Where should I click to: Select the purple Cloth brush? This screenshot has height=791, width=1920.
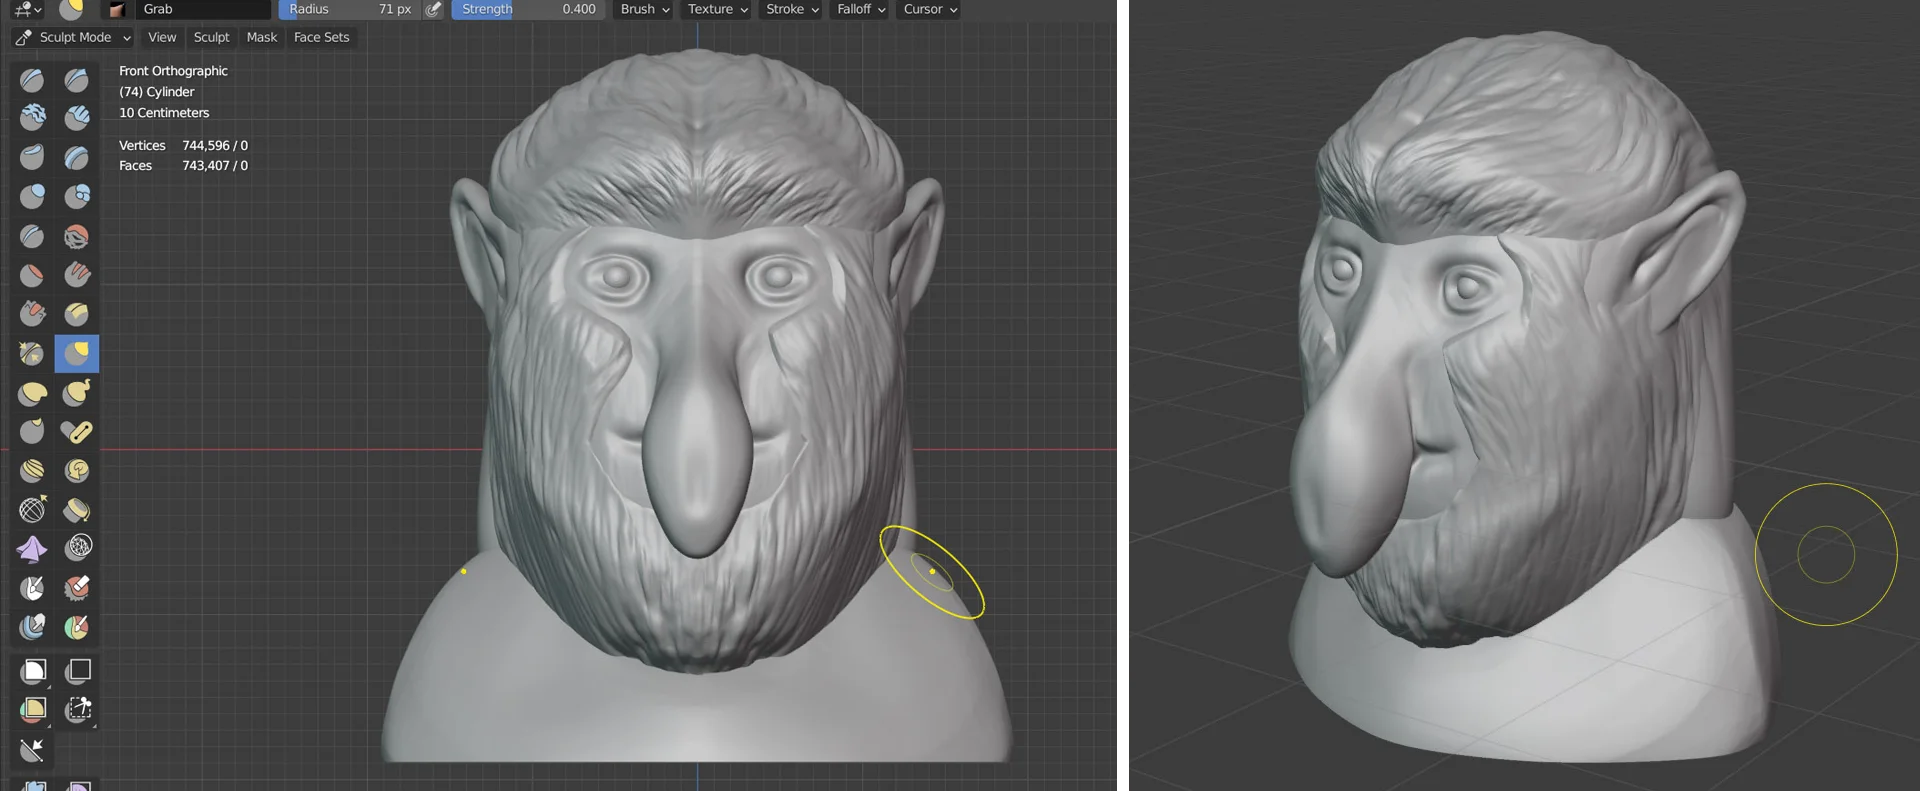(32, 549)
